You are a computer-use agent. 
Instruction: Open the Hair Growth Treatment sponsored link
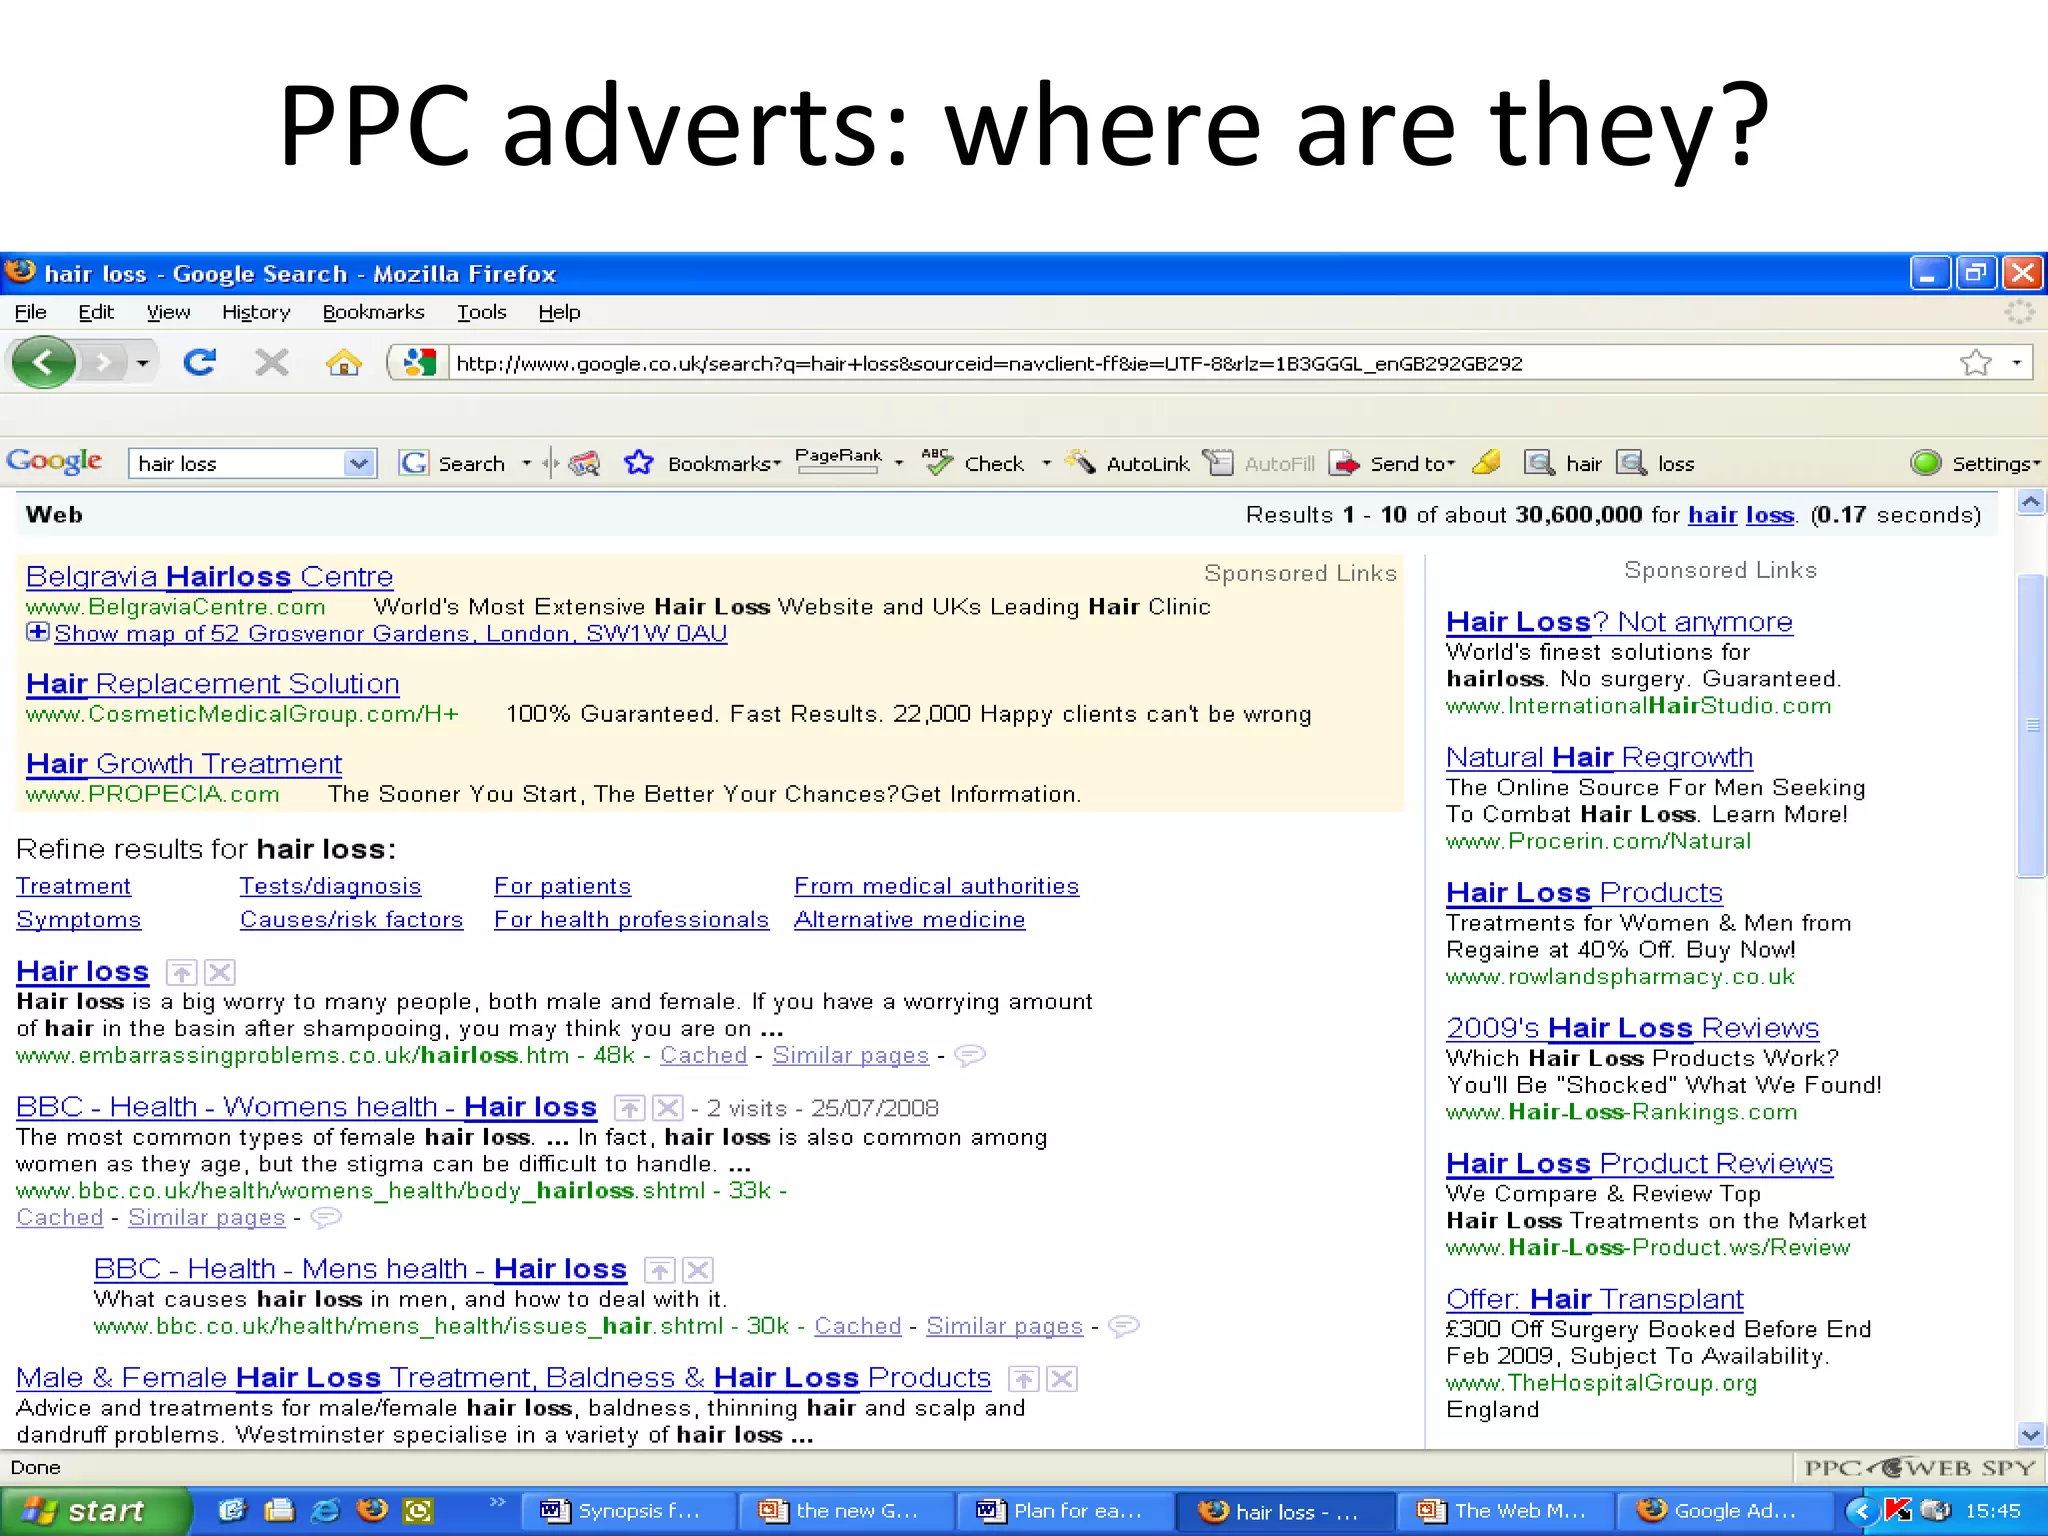(x=184, y=764)
